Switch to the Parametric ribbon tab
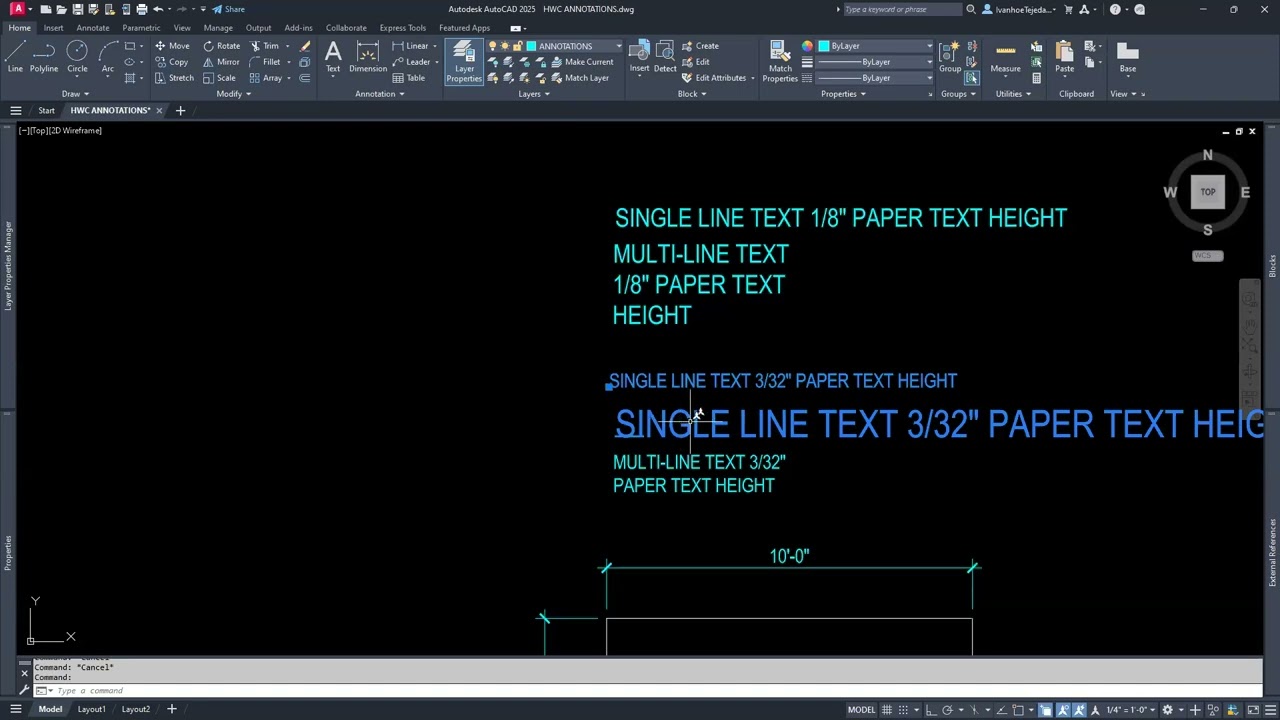 pos(141,28)
